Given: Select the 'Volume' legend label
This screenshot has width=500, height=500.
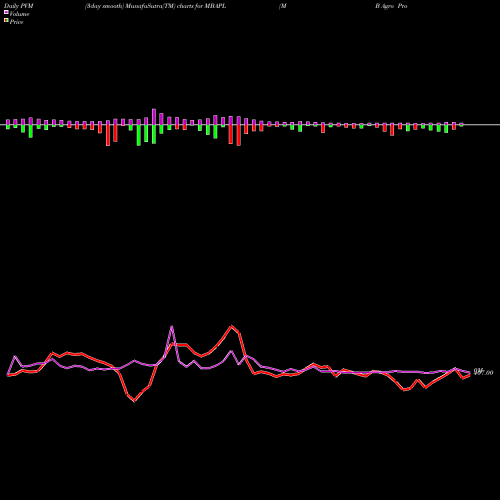Looking at the screenshot, I should point(19,14).
